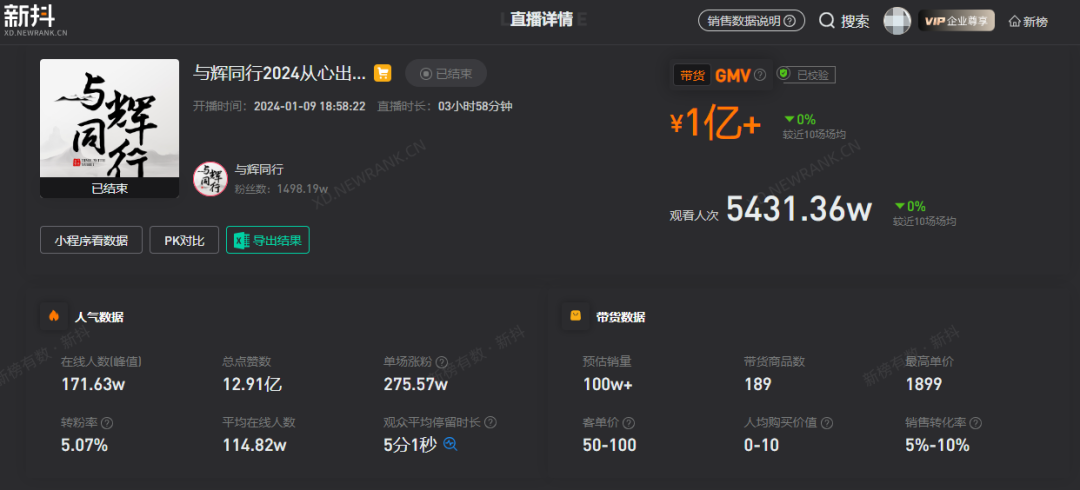
Task: Click the yellow shopping cart icon beside title
Action: [382, 73]
